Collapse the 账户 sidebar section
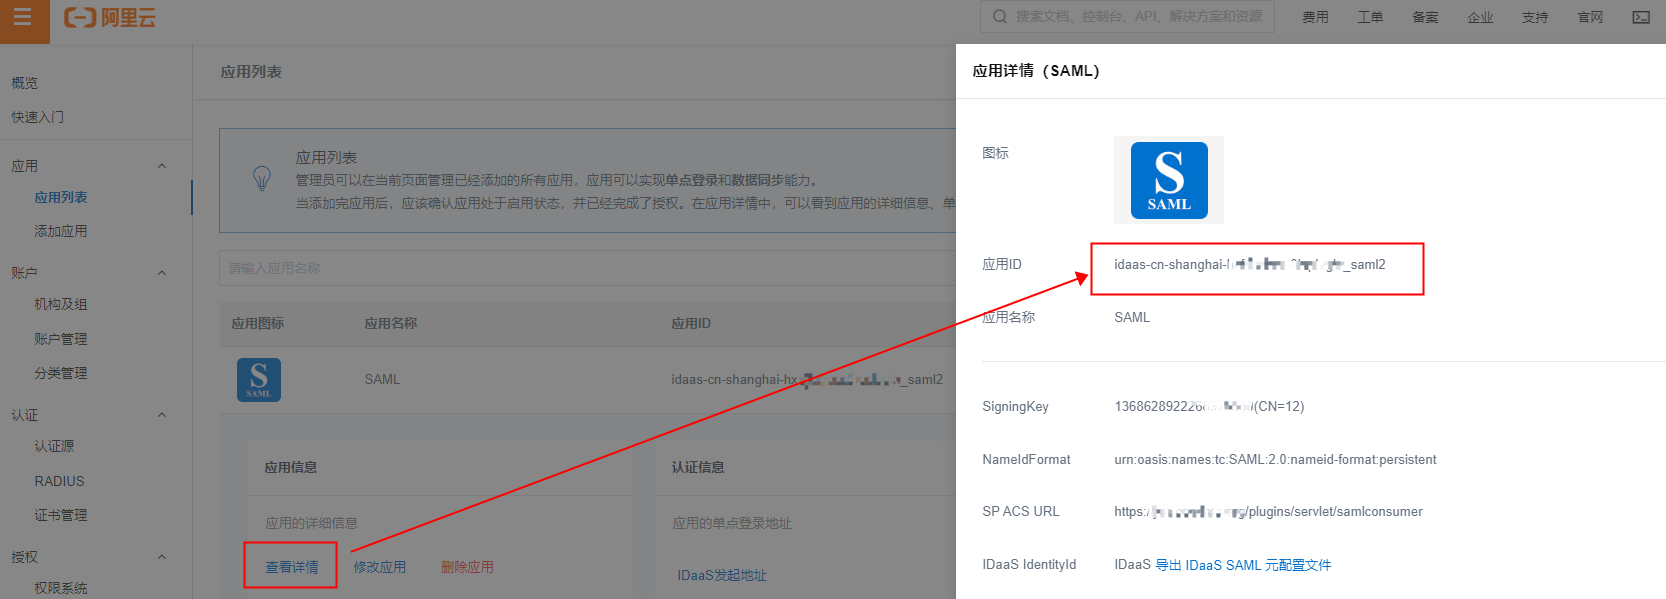The image size is (1666, 599). tap(162, 273)
